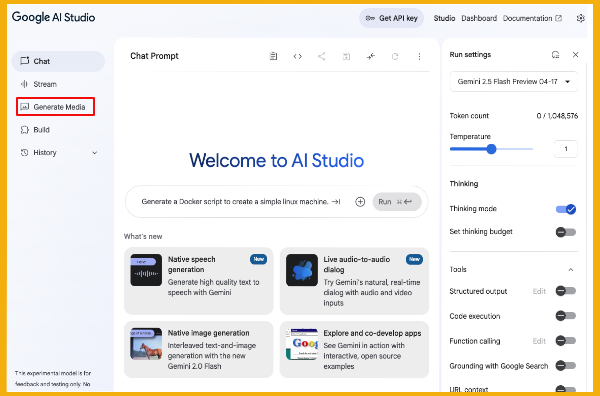Click the Temperature value field
Screen dimensions: 600x396
(x=566, y=149)
